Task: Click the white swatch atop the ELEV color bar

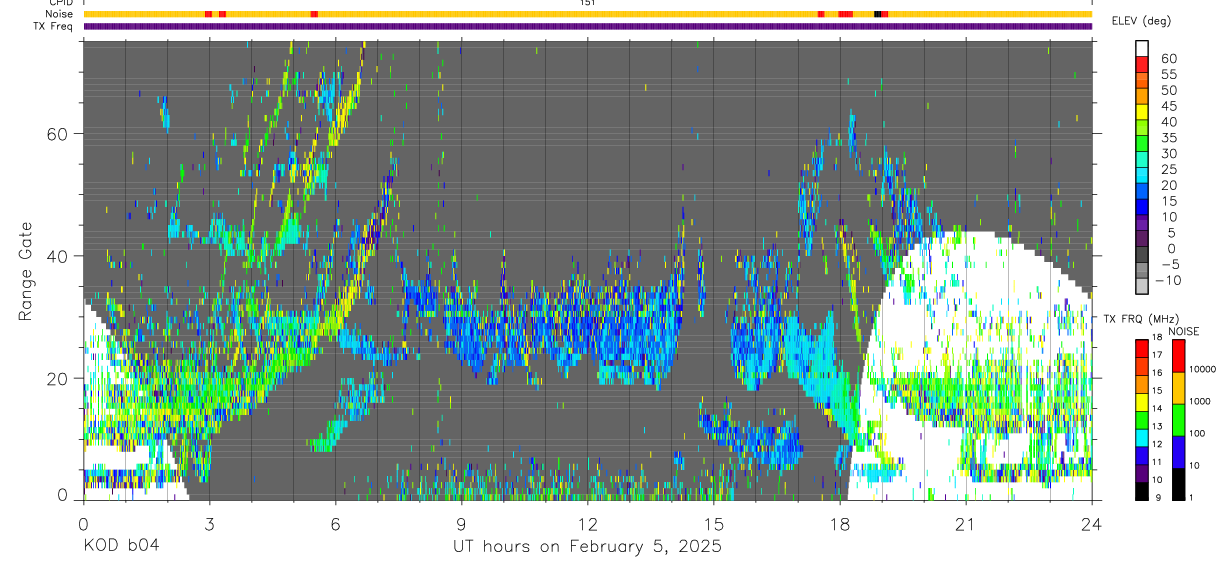Action: [1142, 49]
